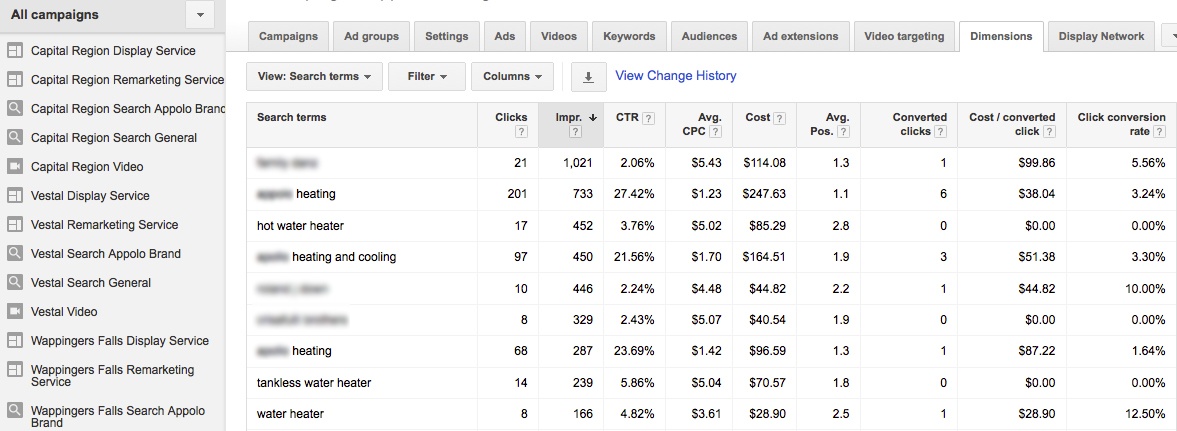Expand the Filter dropdown
1177x431 pixels.
point(427,76)
